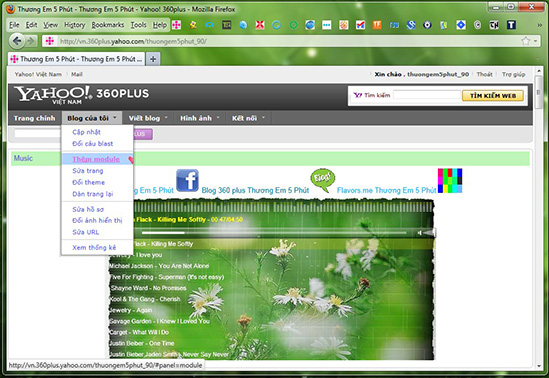Click the colorful Flavors.me squares icon

[x=450, y=181]
